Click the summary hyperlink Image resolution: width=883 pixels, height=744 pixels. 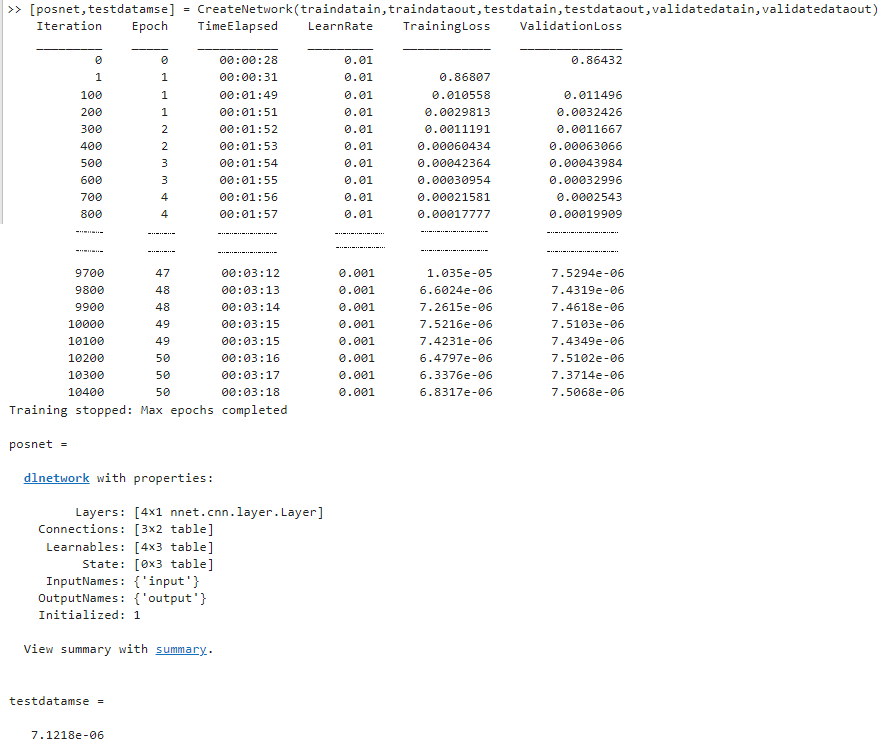tap(180, 649)
